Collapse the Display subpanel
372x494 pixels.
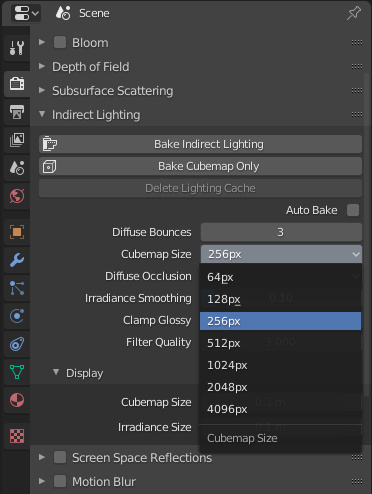(56, 373)
